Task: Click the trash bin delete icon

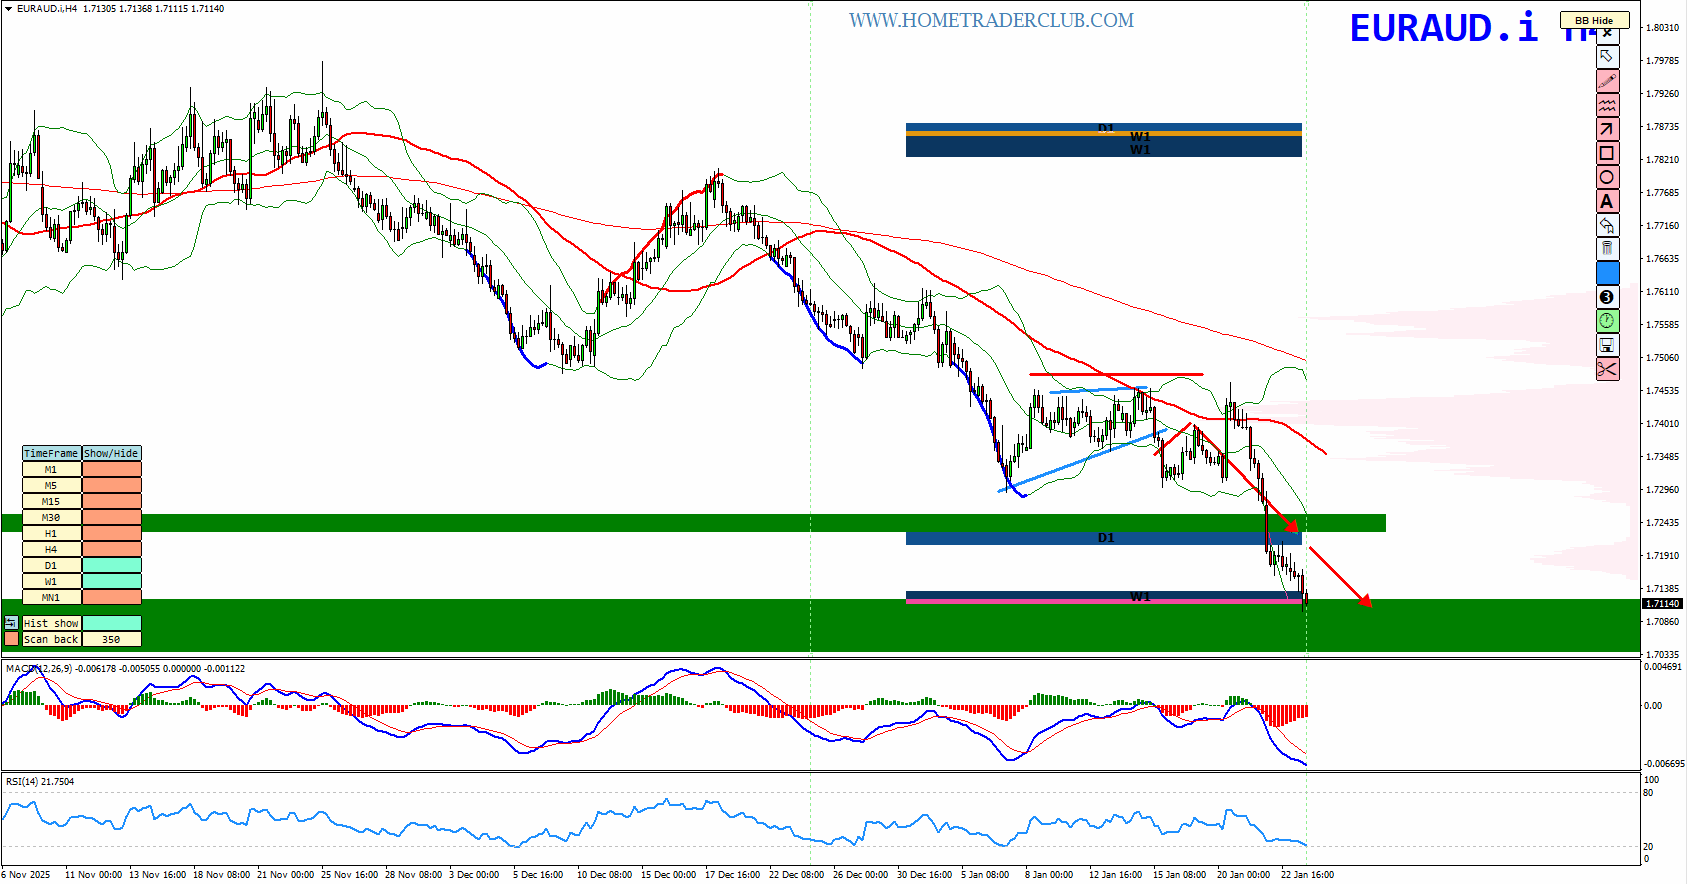Action: coord(1607,249)
